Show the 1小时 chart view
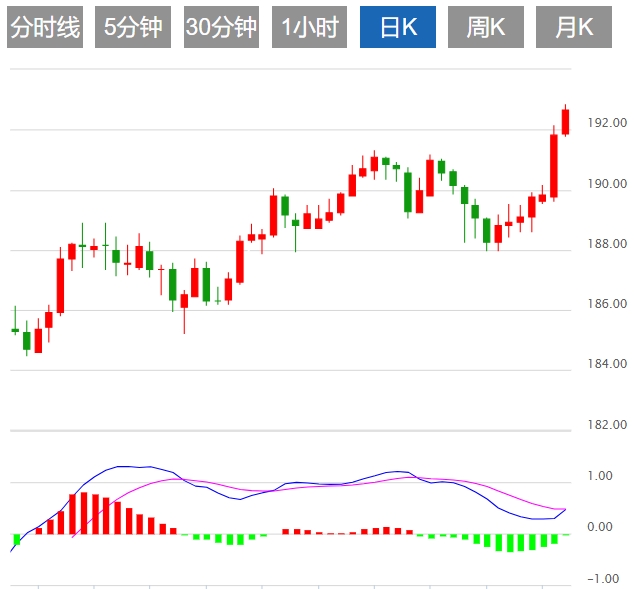634x589 pixels. [x=309, y=27]
